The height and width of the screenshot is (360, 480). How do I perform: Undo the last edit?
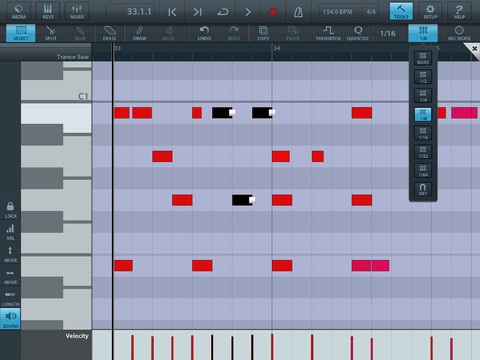click(x=204, y=33)
